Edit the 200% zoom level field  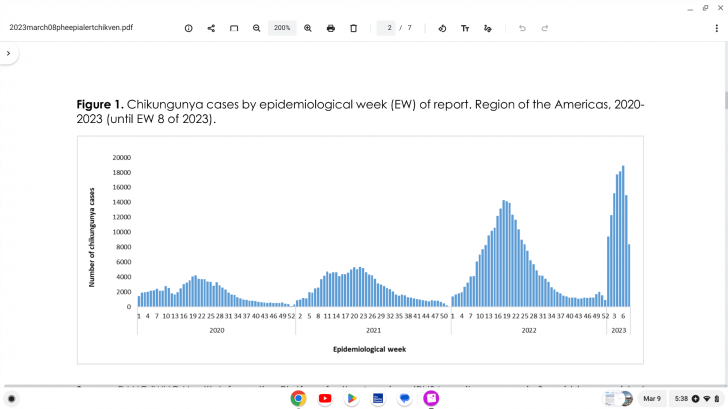pyautogui.click(x=282, y=28)
